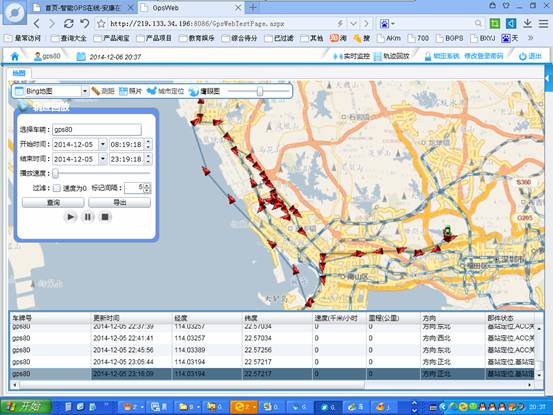Click the 照片 photo tool in map toolbar
Viewport: 553px width, 415px height.
(x=130, y=91)
